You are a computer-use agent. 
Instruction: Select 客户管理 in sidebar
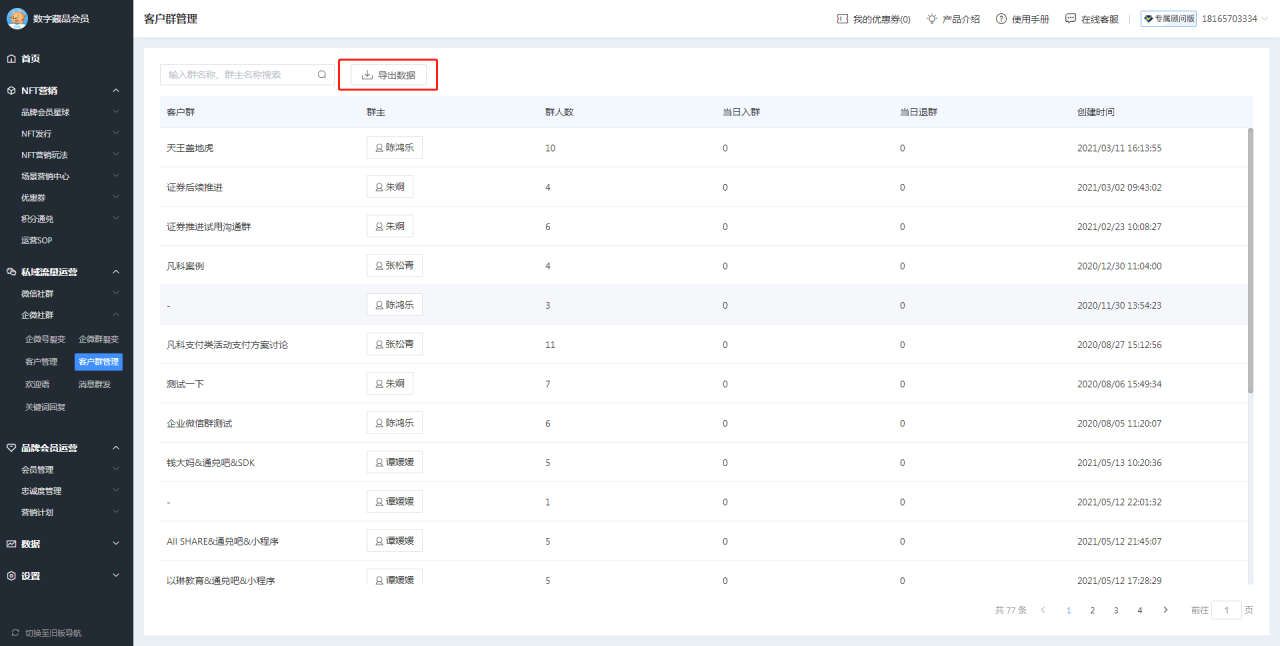point(41,362)
